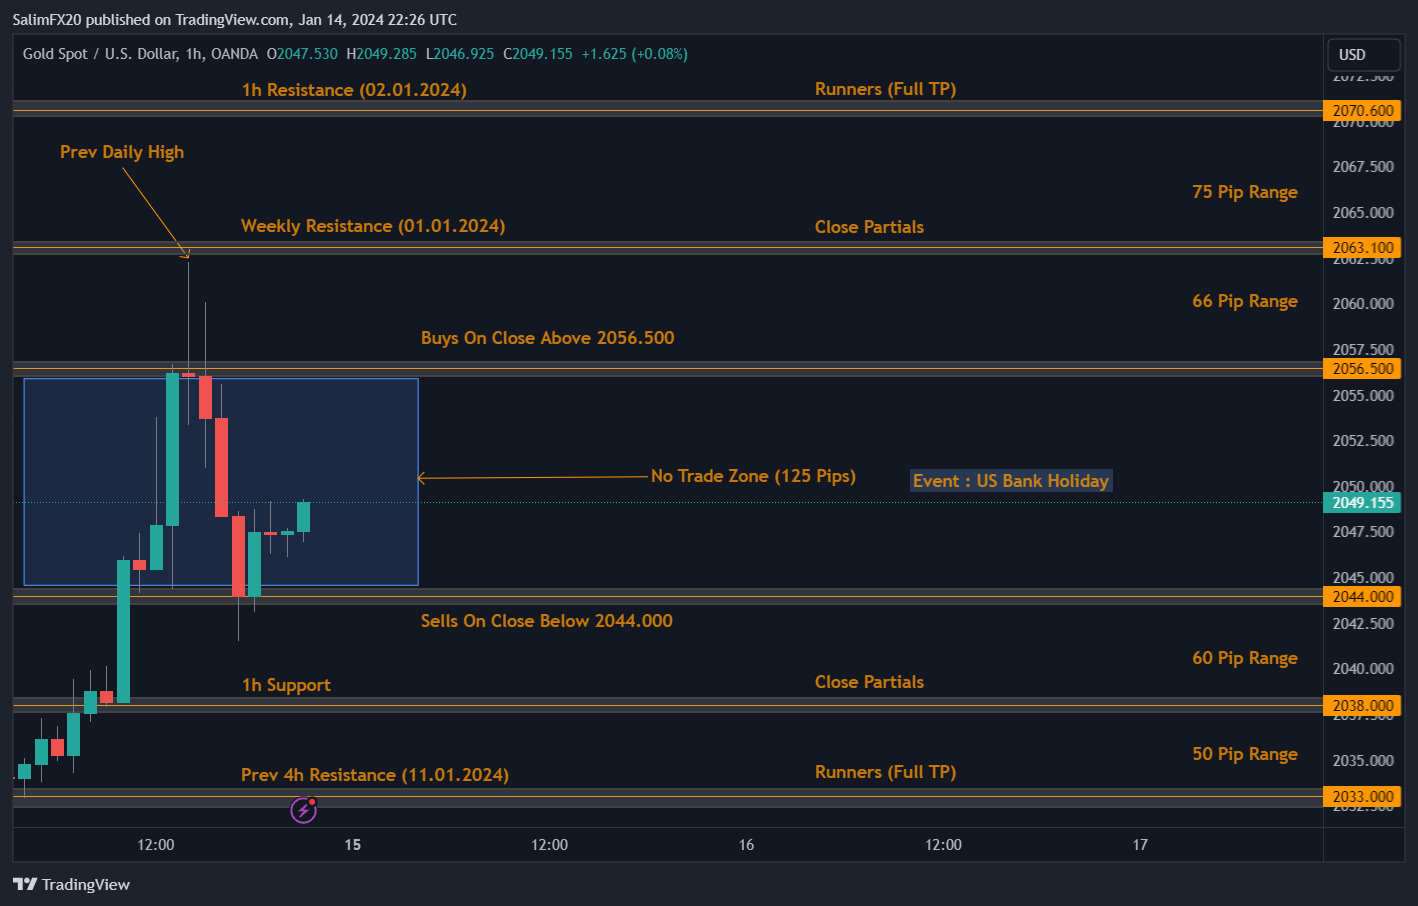Screen dimensions: 1418x906
Task: Click the 2038.000 1h Support price label
Action: (x=1362, y=705)
